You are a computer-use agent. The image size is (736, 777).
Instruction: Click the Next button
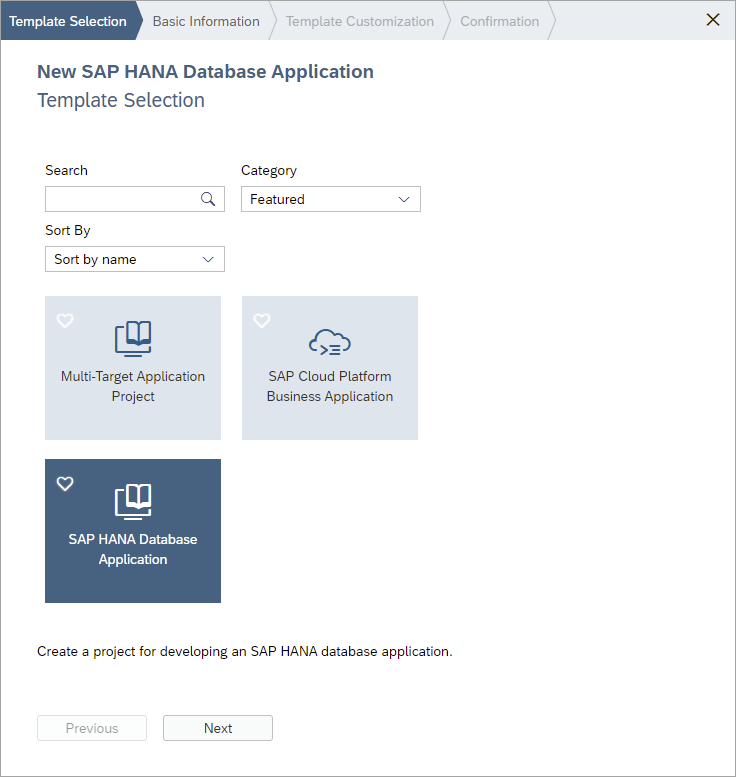(x=218, y=728)
